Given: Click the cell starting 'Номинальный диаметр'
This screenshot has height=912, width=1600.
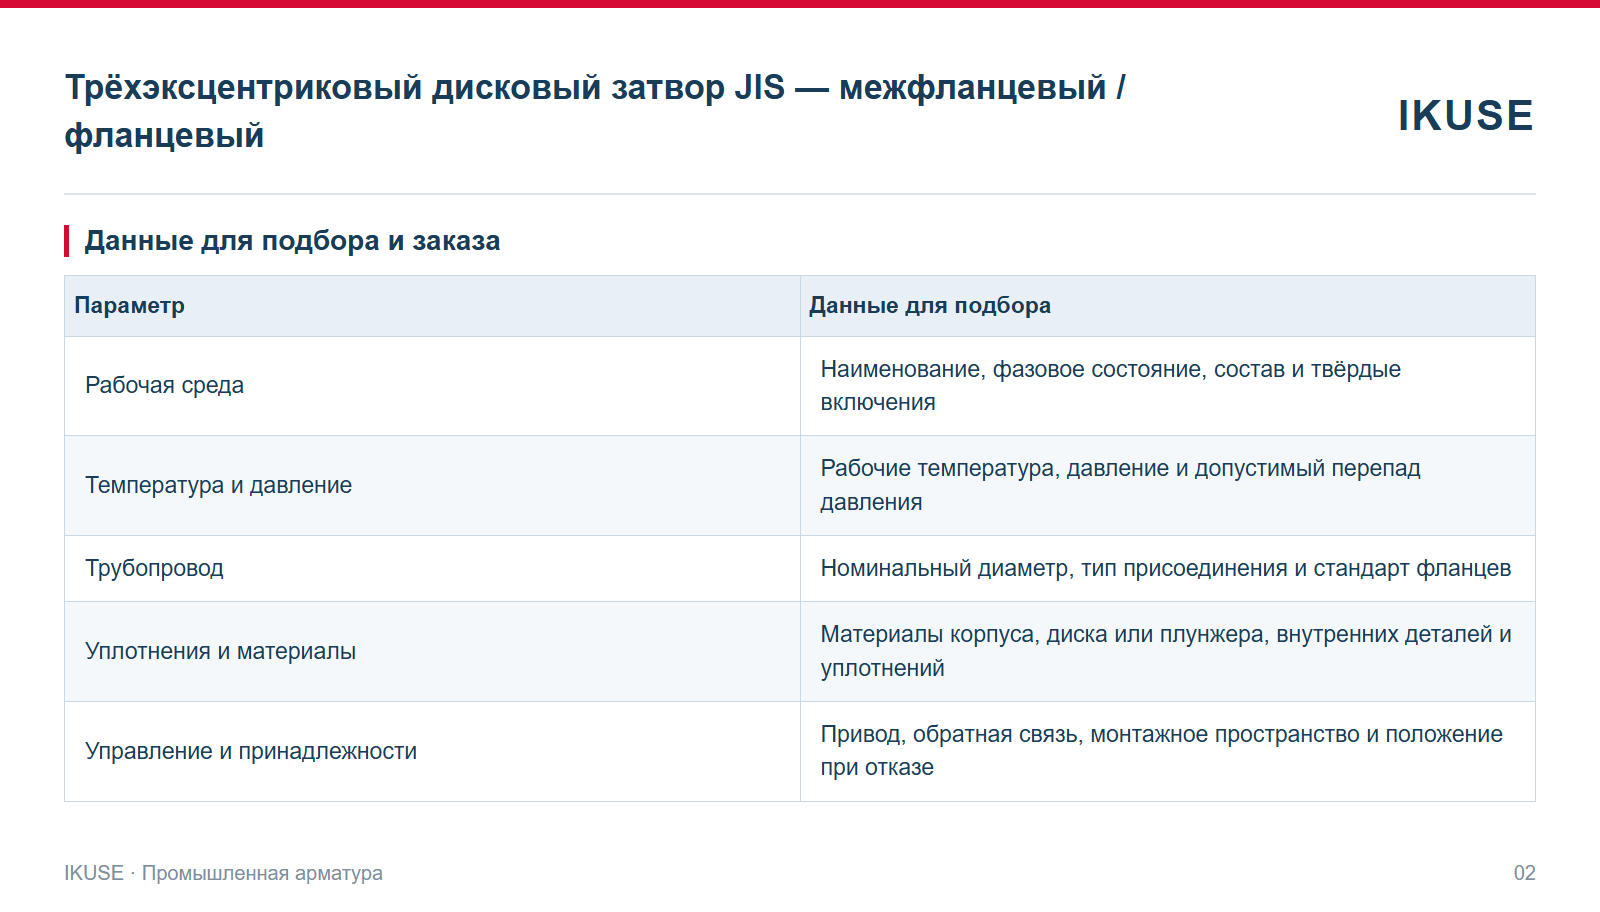Looking at the screenshot, I should [x=1168, y=569].
